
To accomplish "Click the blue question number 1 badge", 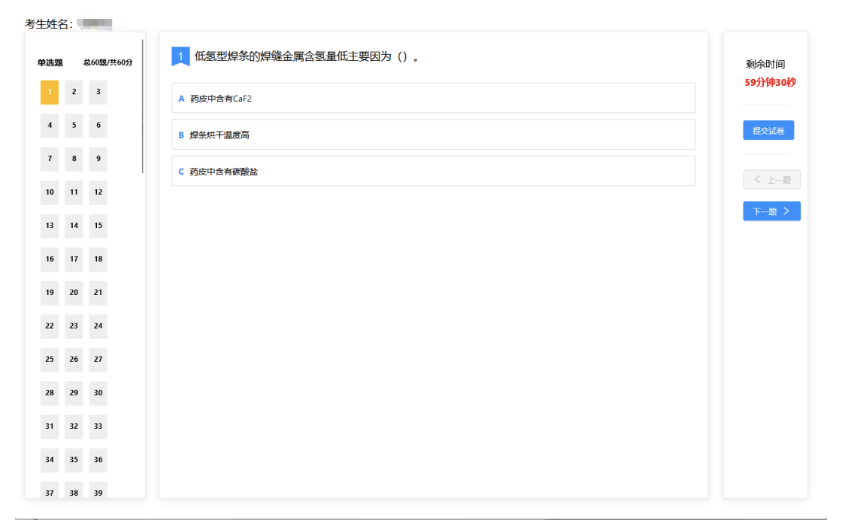I will [x=181, y=57].
